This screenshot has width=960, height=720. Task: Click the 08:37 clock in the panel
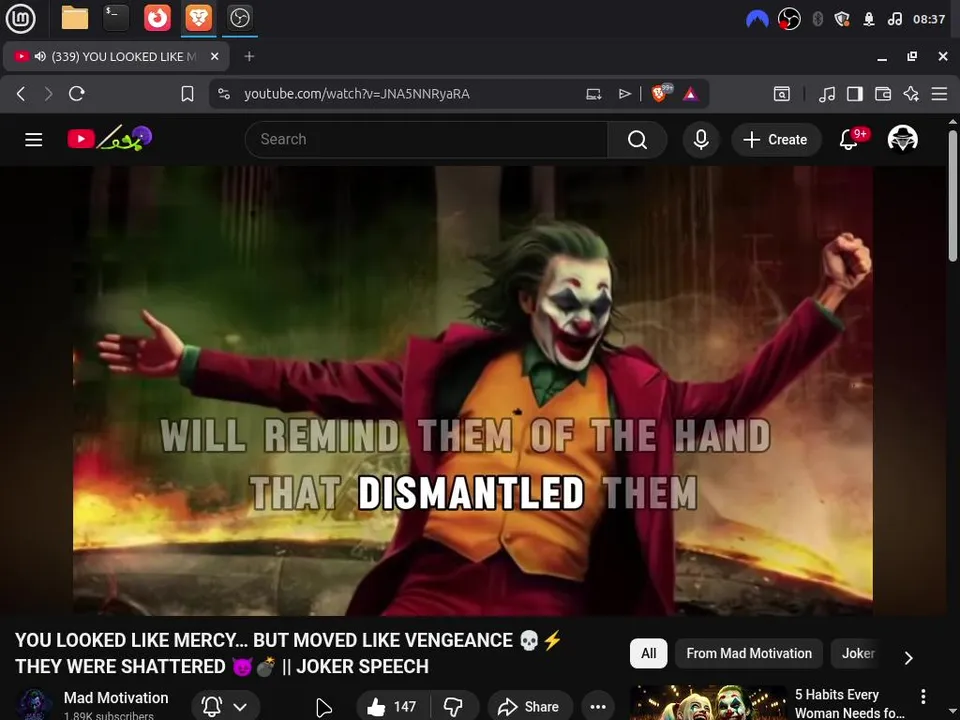929,19
